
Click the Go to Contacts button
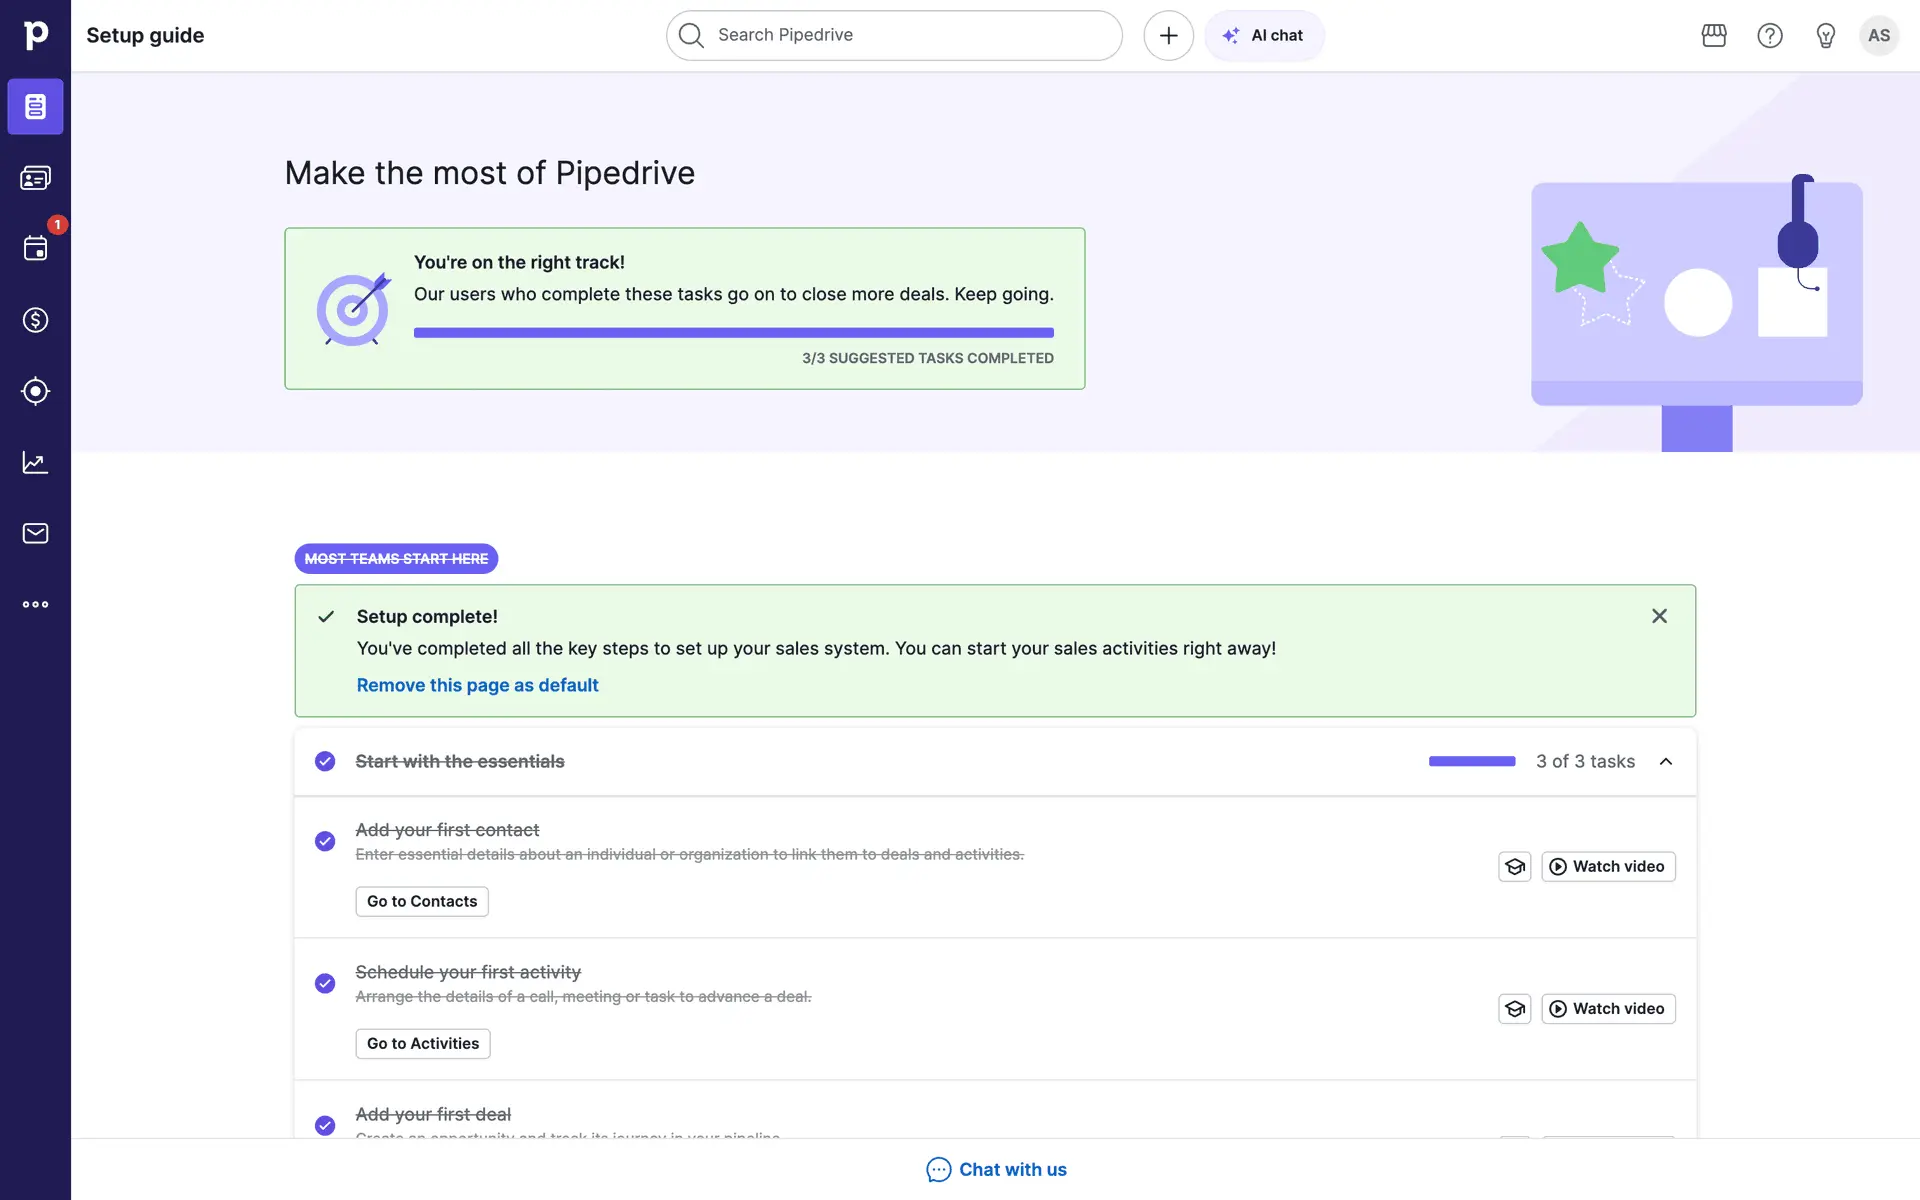[422, 901]
